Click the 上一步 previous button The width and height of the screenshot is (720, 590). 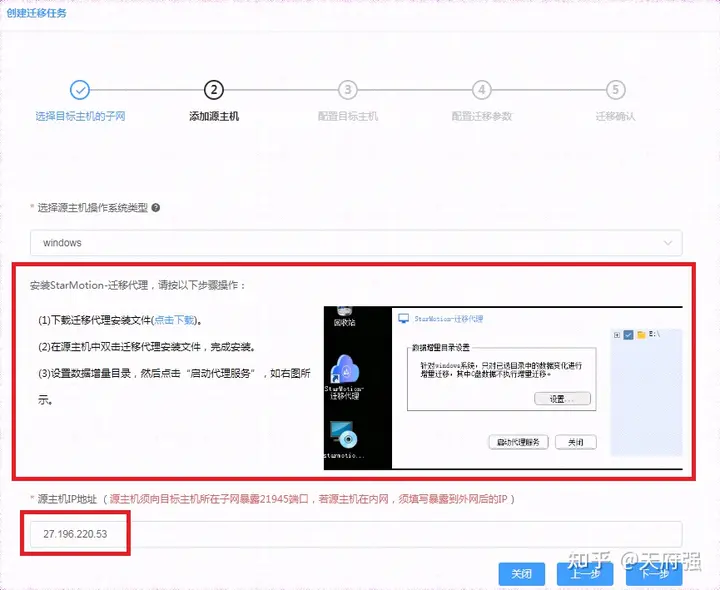click(x=585, y=574)
